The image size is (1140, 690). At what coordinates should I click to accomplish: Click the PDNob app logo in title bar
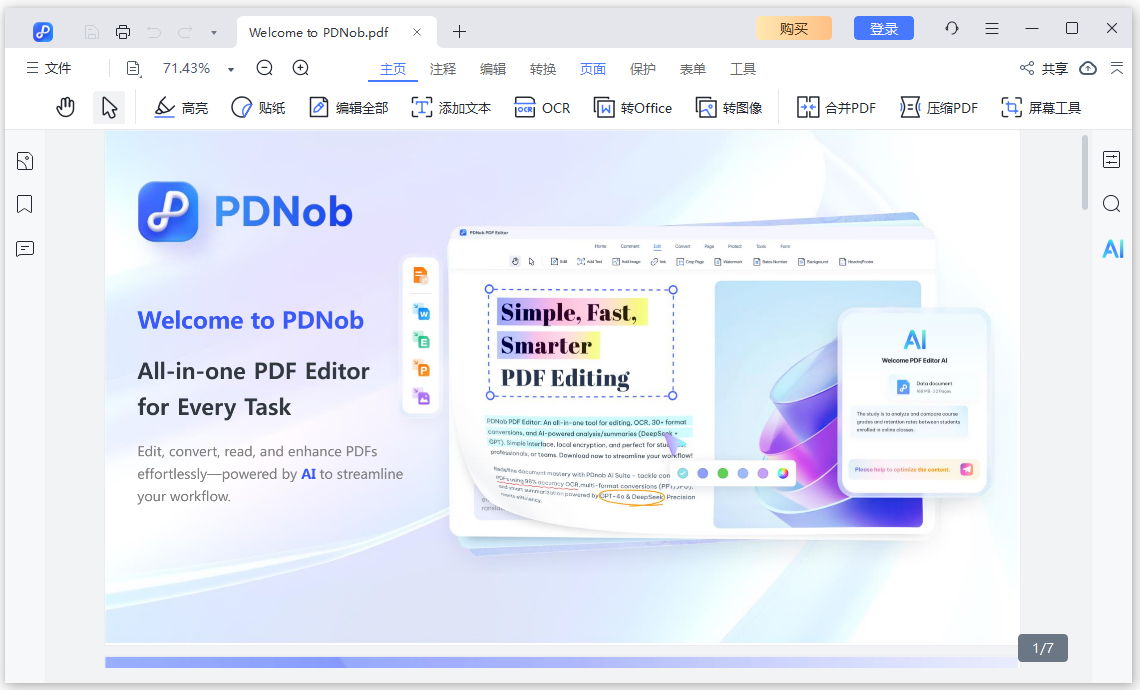pos(43,32)
